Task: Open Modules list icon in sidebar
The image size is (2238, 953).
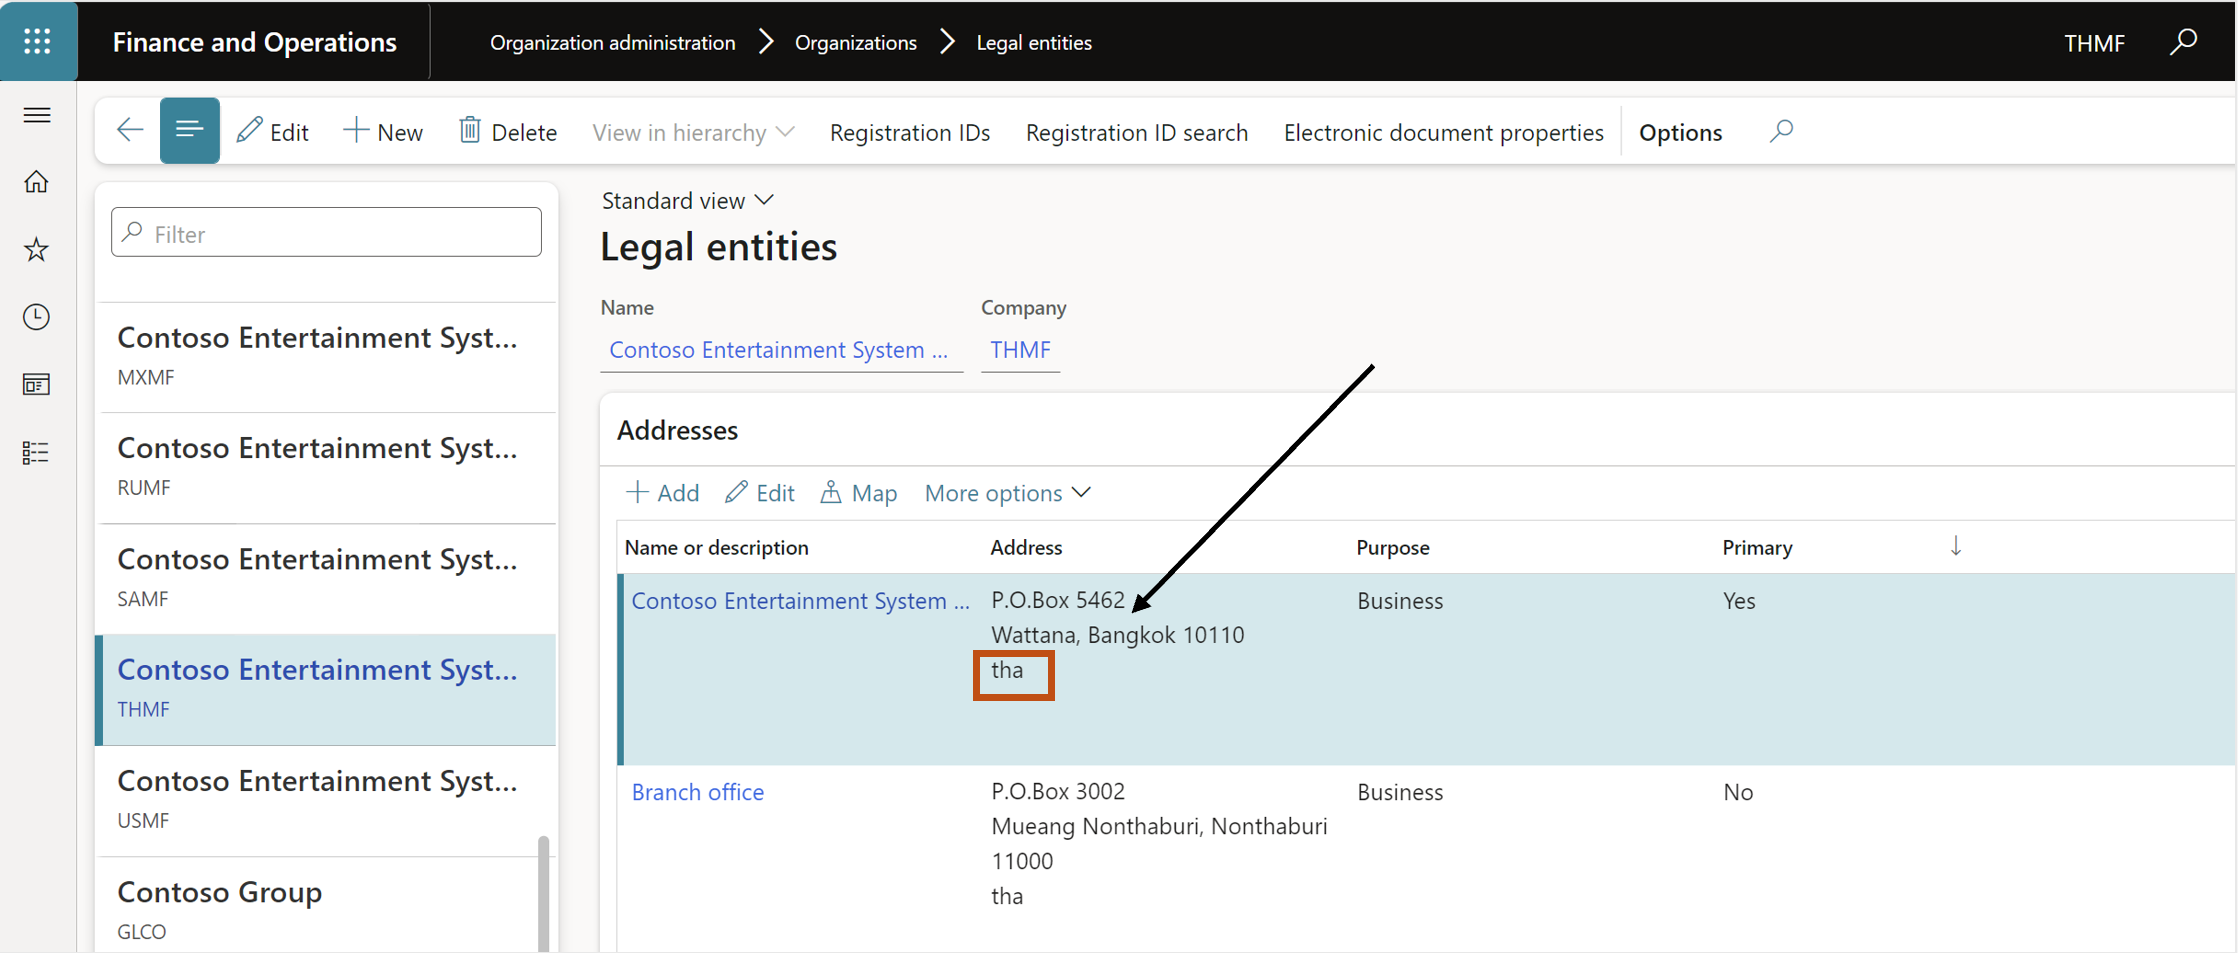Action: click(37, 453)
